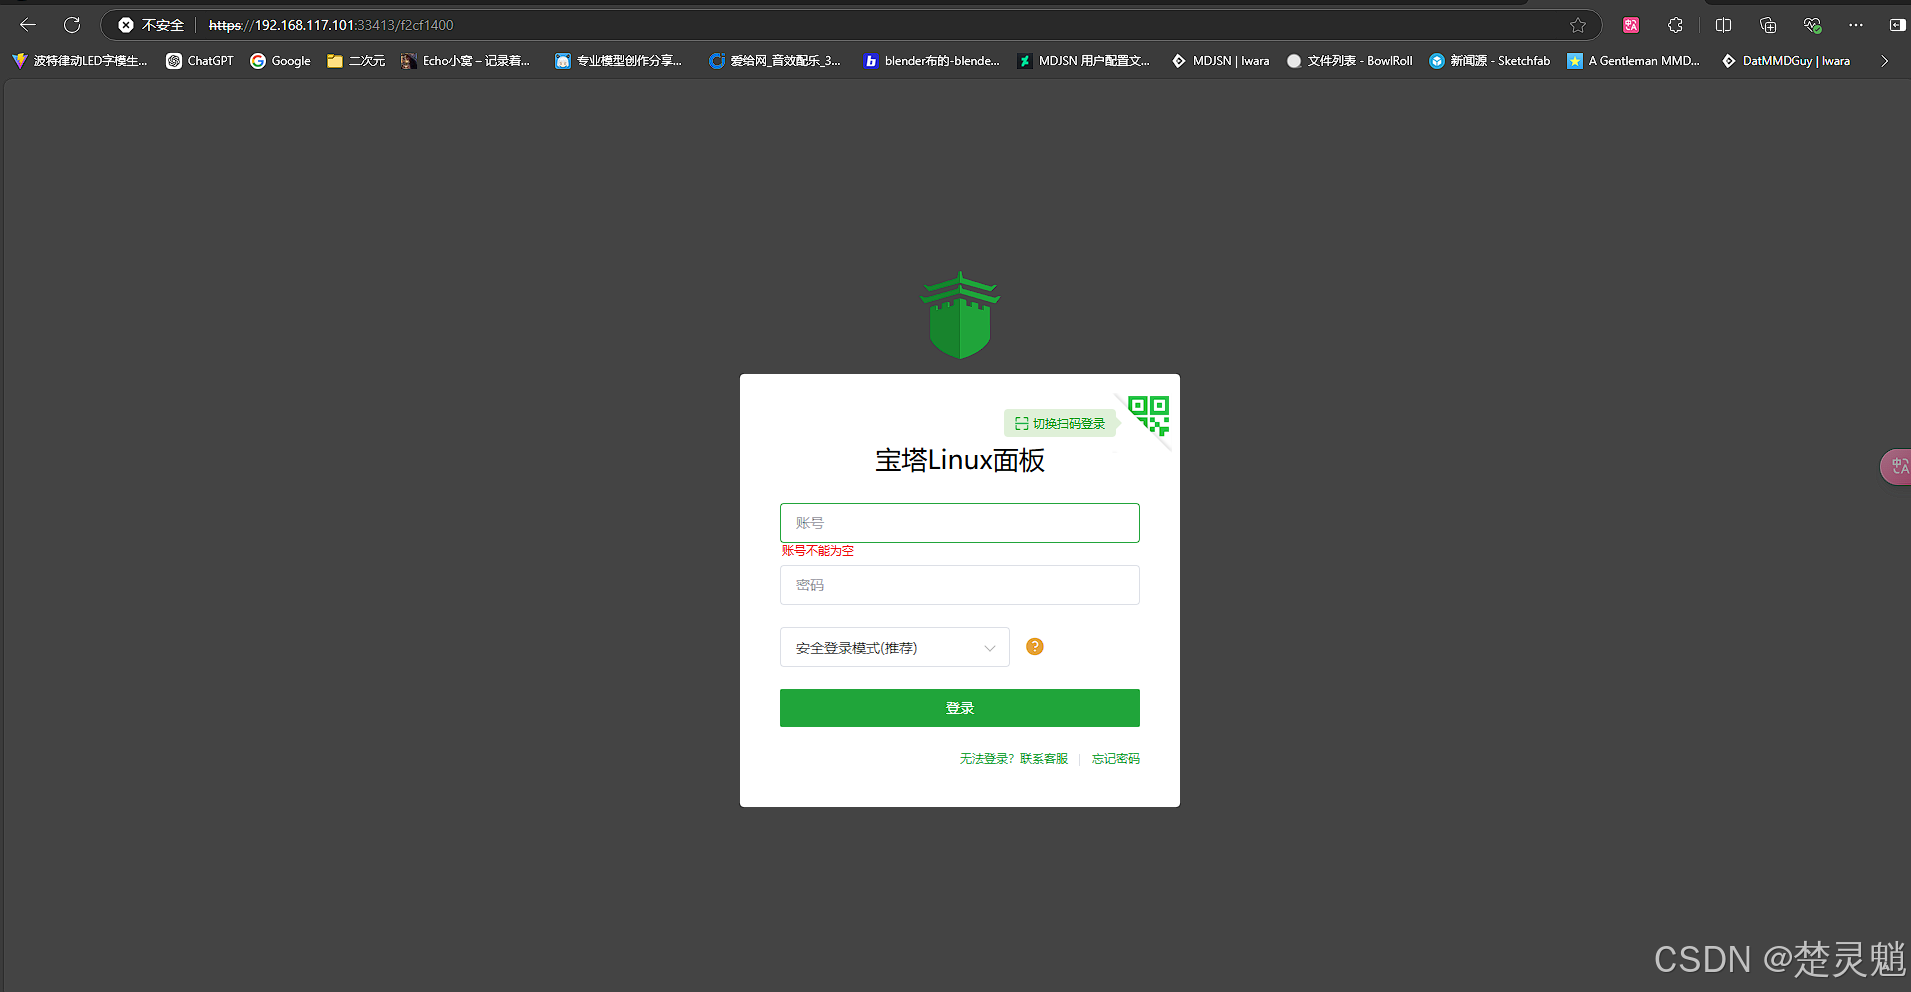Reload the page with refresh icon
The height and width of the screenshot is (992, 1911).
click(72, 25)
